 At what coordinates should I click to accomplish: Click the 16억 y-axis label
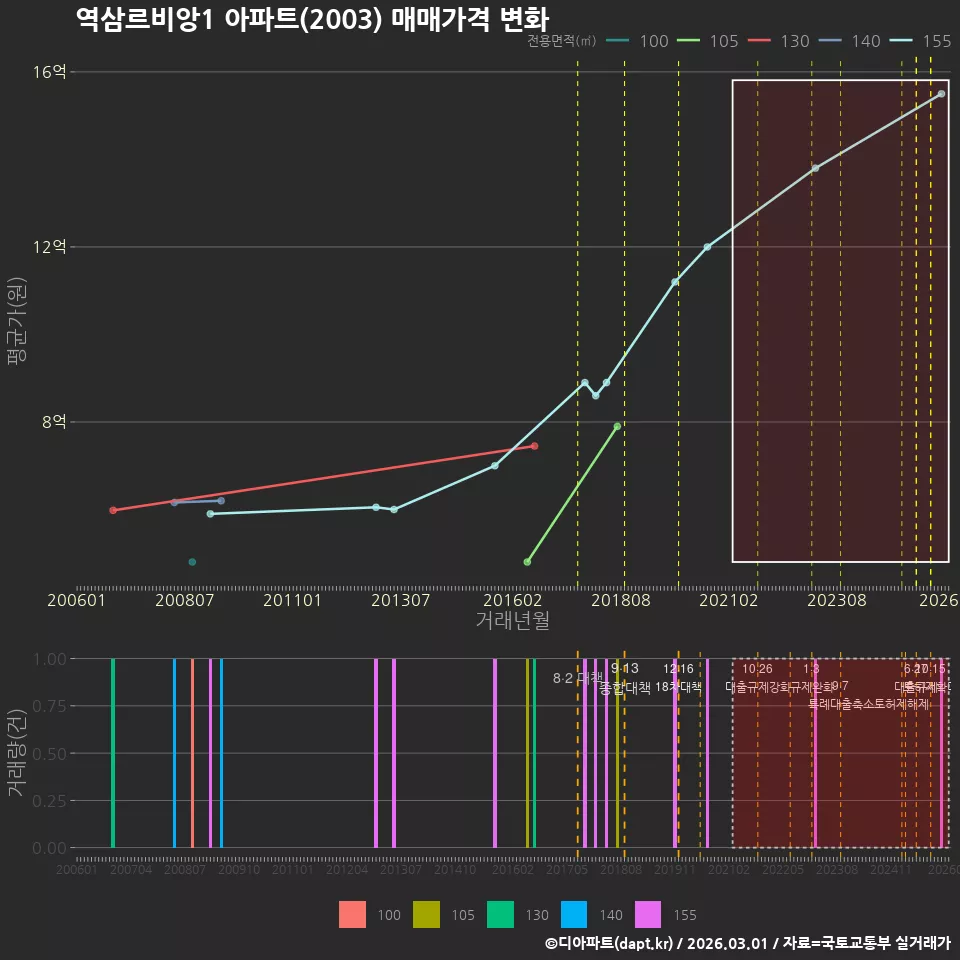click(x=50, y=72)
